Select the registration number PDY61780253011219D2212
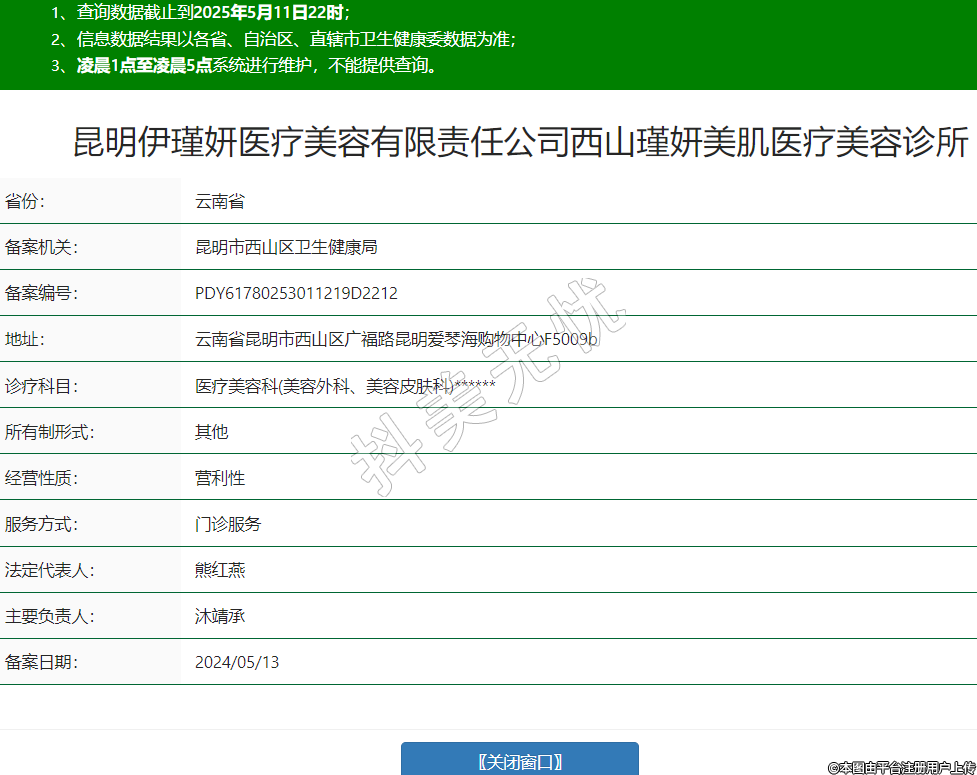The width and height of the screenshot is (977, 775). click(x=296, y=293)
